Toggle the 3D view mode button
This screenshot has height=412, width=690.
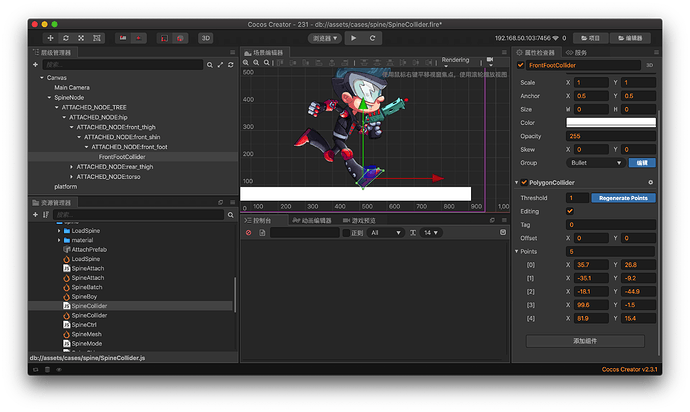click(x=206, y=38)
